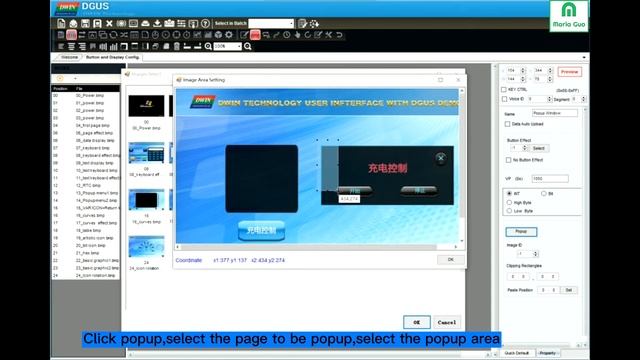Screen dimensions: 640x360
Task: Click the Set button beside Paste Position
Action: (x=569, y=290)
